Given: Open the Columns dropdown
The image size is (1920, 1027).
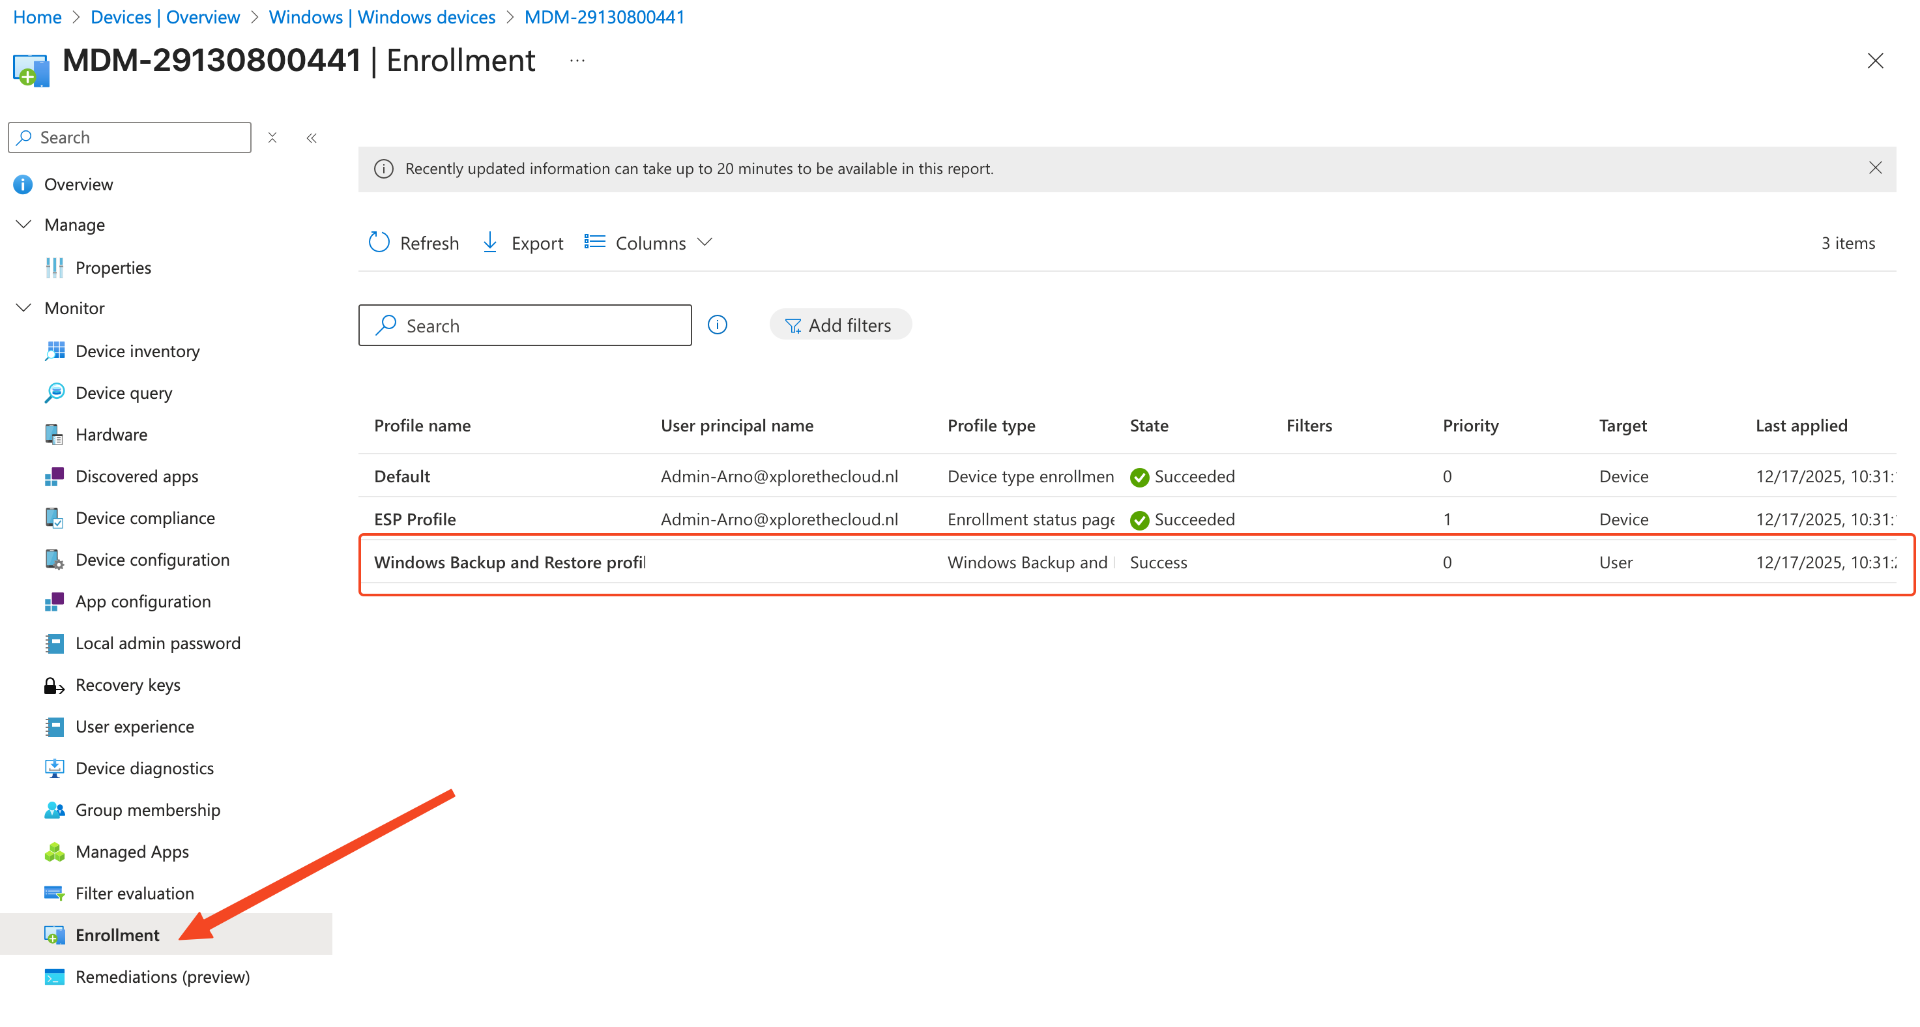Looking at the screenshot, I should (x=648, y=242).
